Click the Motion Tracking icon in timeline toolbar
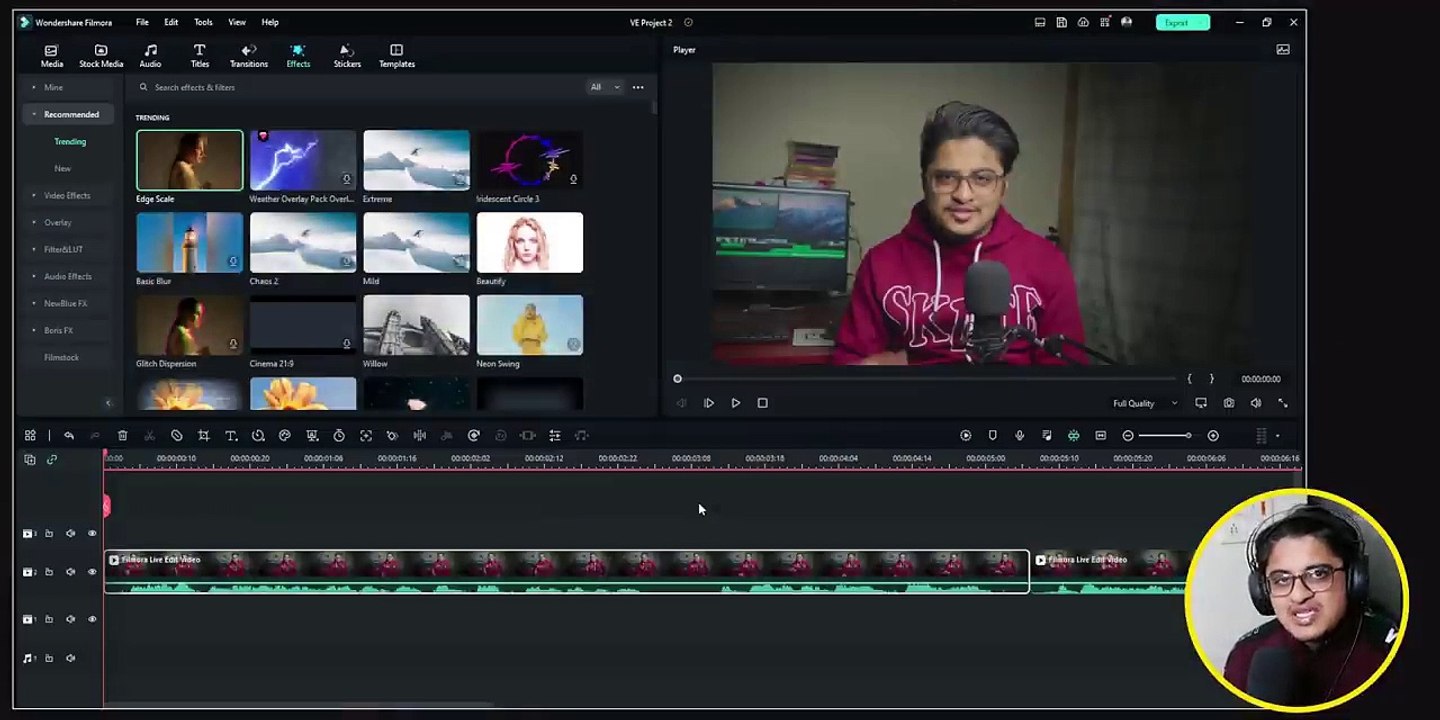The height and width of the screenshot is (720, 1440). click(x=365, y=436)
